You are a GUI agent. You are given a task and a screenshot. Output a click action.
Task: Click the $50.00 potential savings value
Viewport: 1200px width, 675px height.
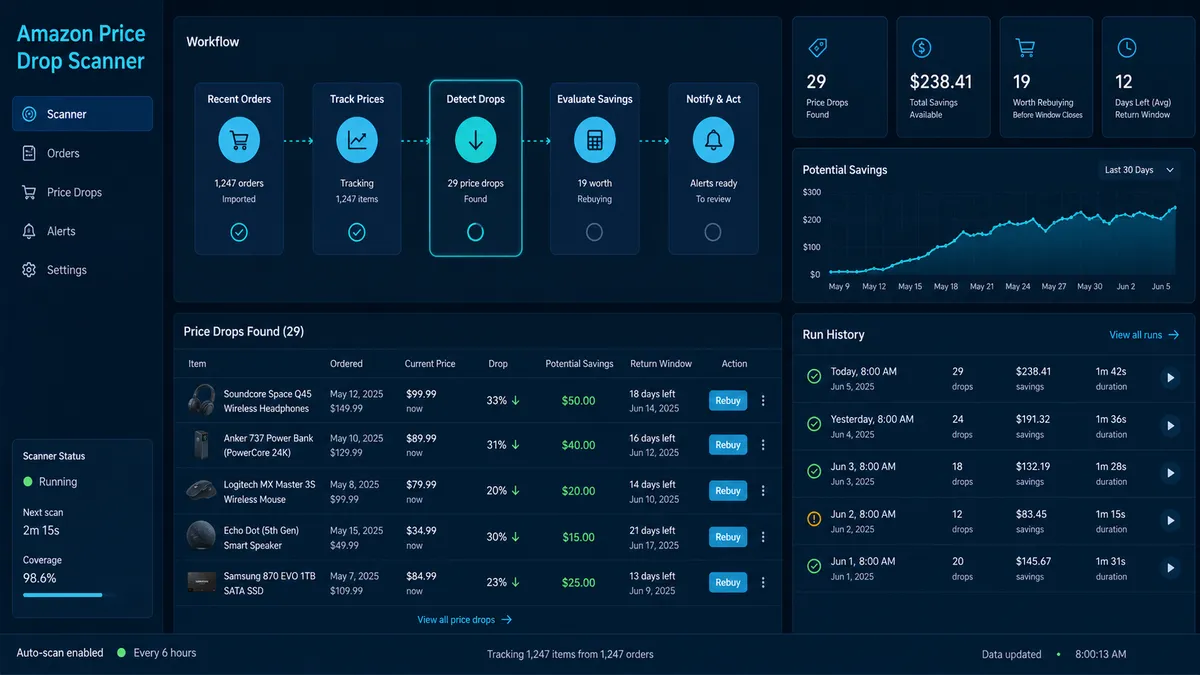pos(578,401)
